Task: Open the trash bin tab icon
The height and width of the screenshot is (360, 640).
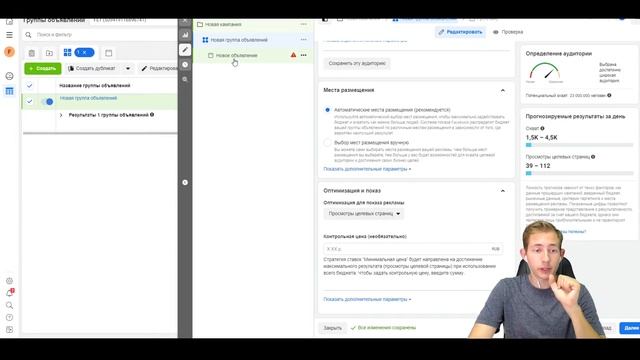Action: [31, 53]
